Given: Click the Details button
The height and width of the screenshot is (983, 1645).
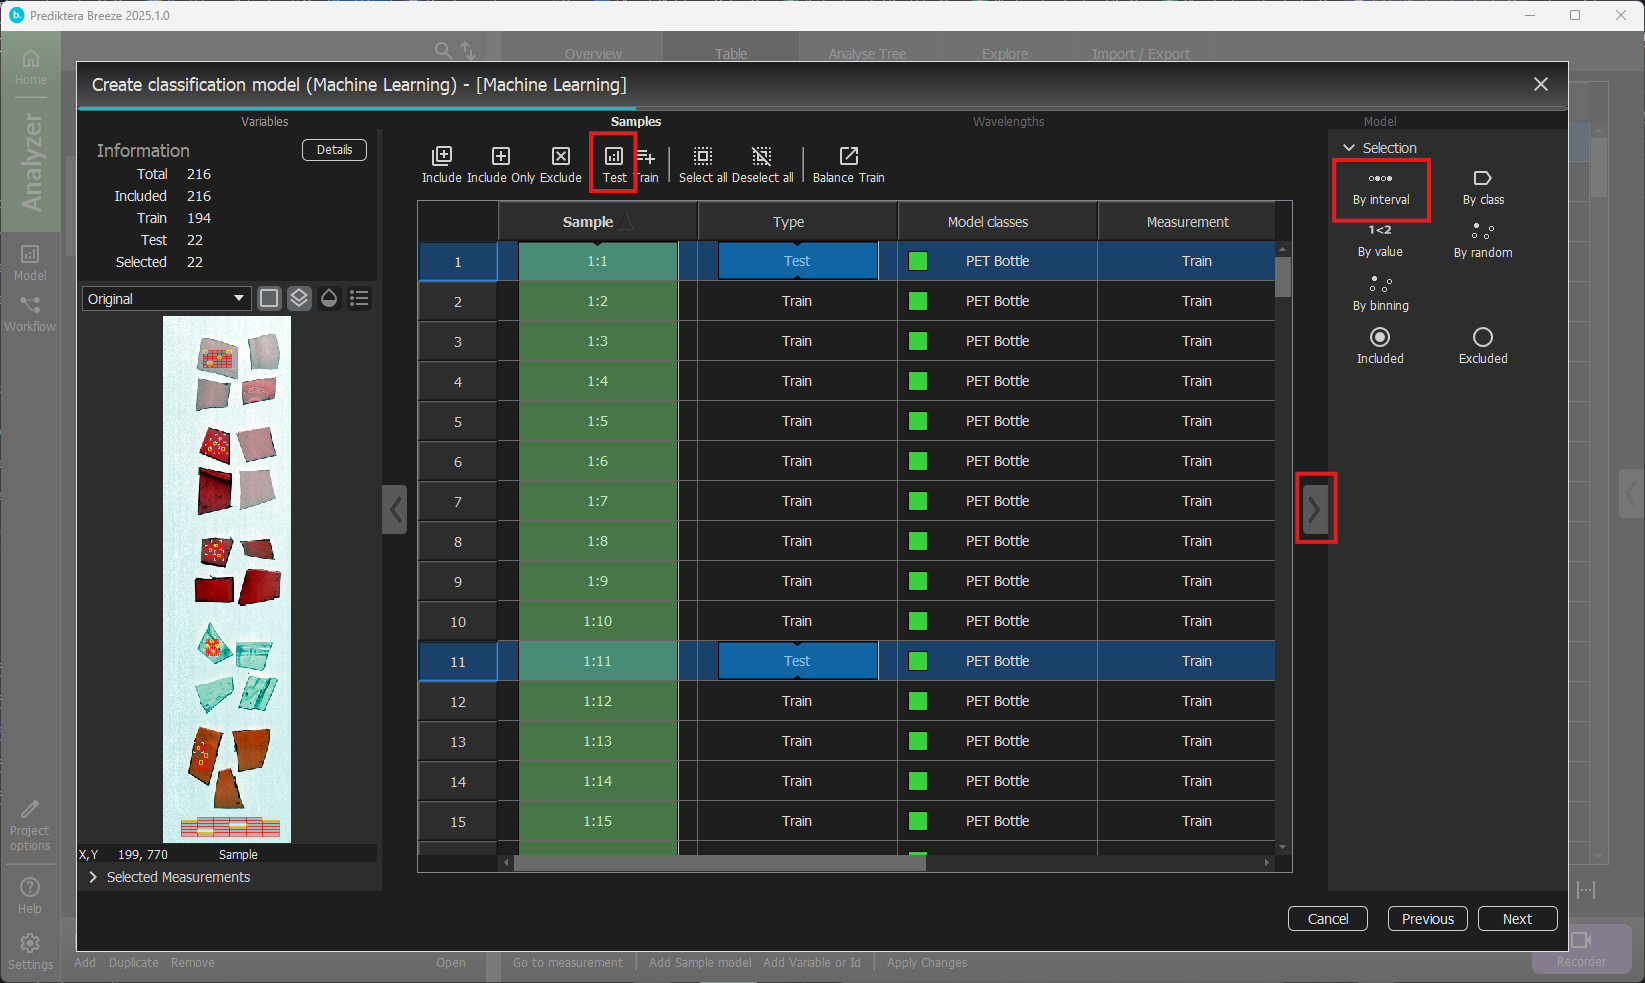Looking at the screenshot, I should (334, 150).
